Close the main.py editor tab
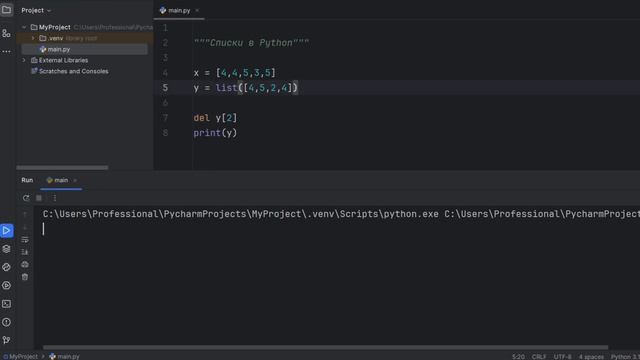640x360 pixels. click(x=197, y=10)
